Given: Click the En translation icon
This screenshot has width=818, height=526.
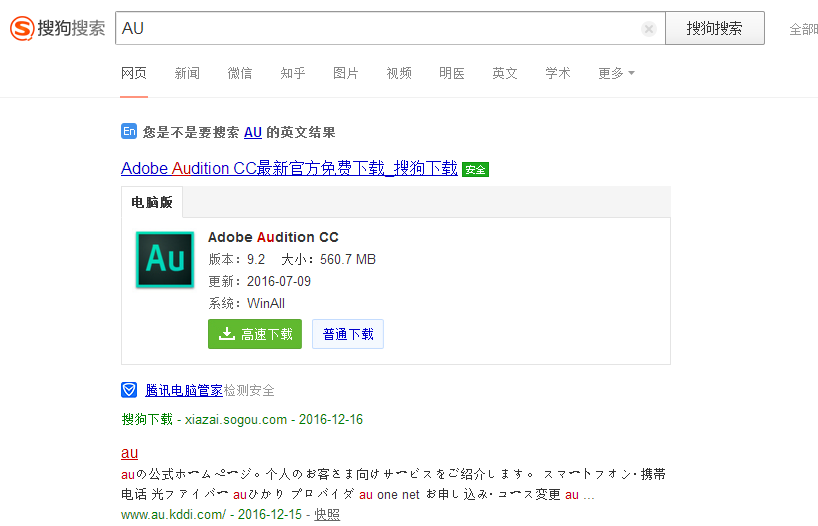Looking at the screenshot, I should (x=129, y=131).
